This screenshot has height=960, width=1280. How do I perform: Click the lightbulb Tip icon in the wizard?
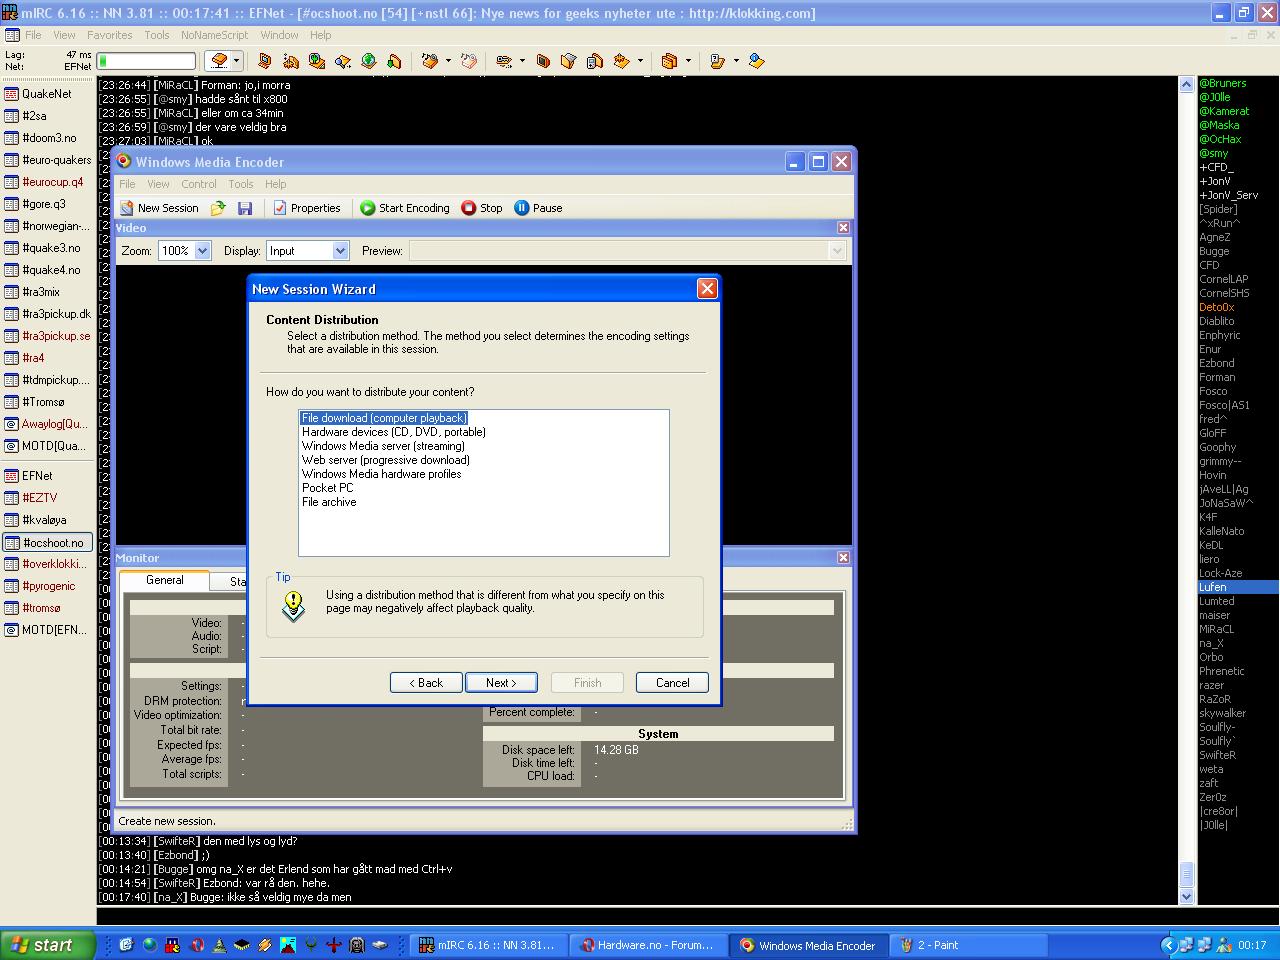click(293, 605)
